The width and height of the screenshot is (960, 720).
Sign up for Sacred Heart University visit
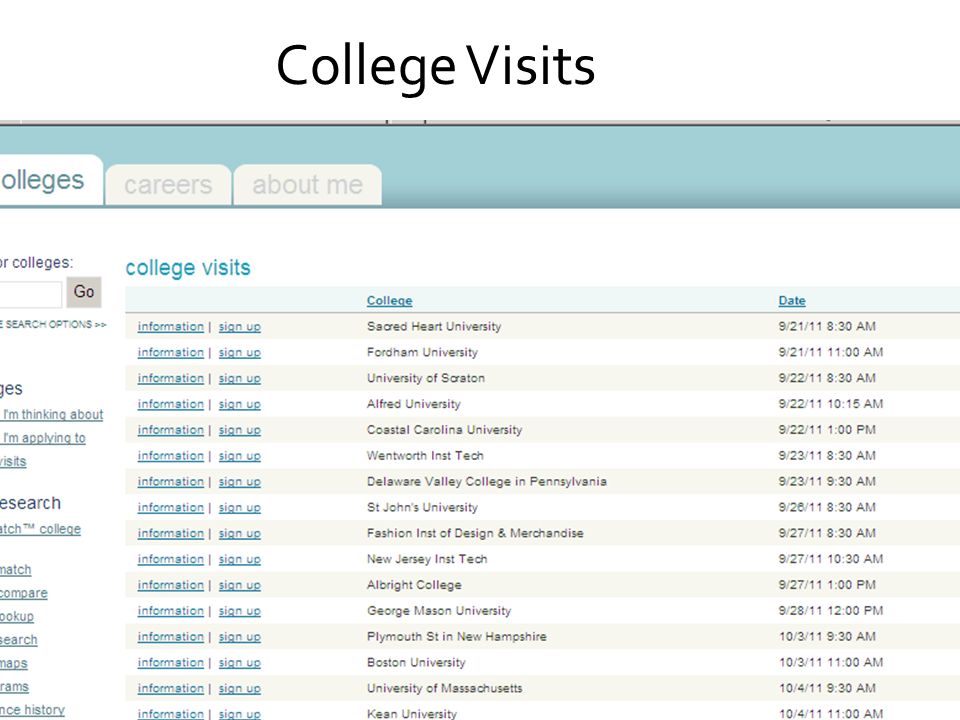pos(239,326)
